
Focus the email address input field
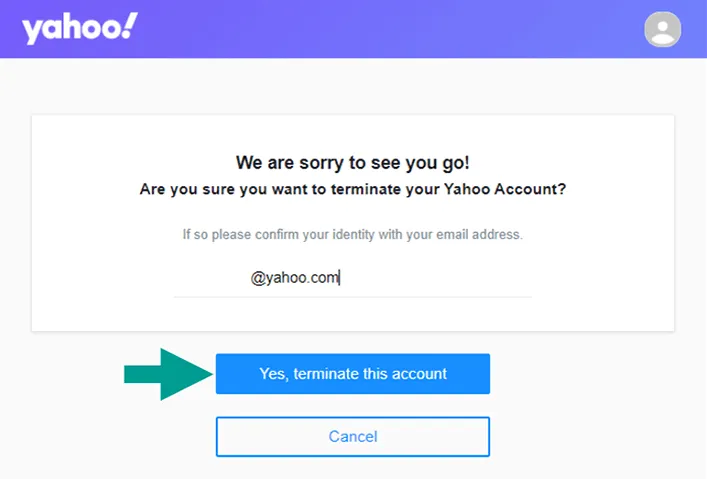(353, 277)
